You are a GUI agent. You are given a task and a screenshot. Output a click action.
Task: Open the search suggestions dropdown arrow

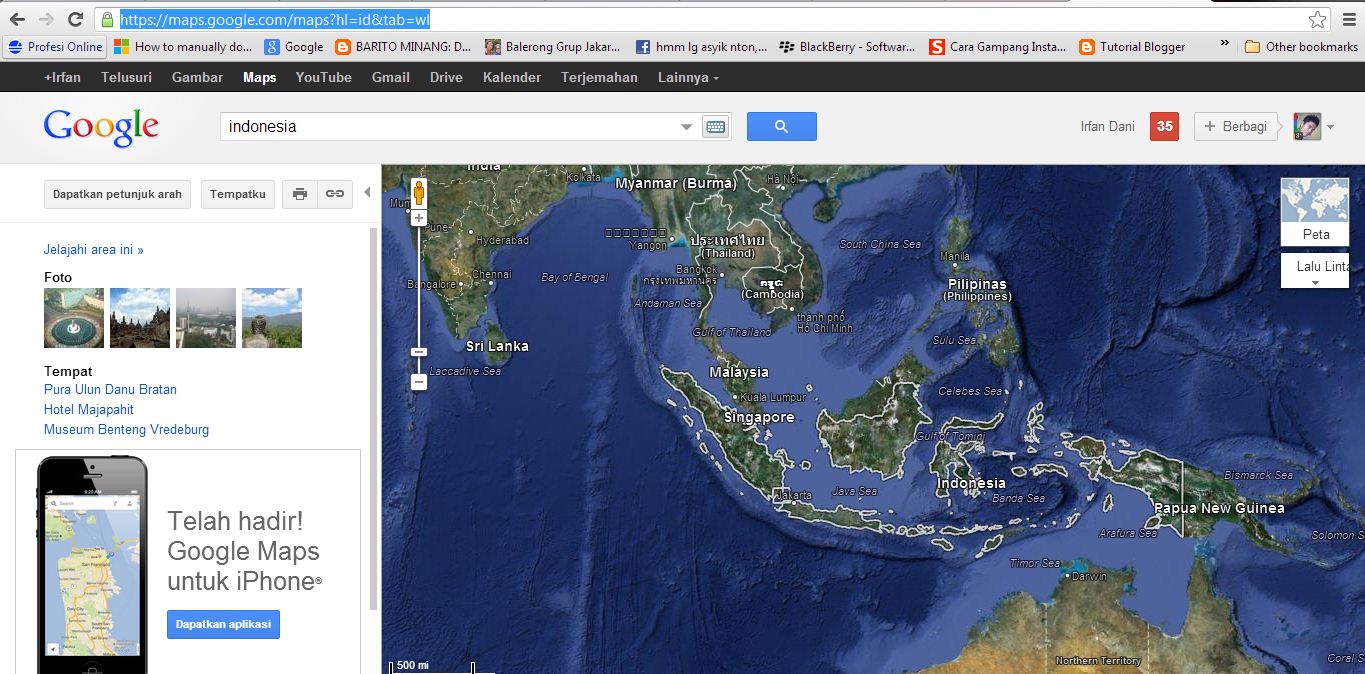[686, 126]
